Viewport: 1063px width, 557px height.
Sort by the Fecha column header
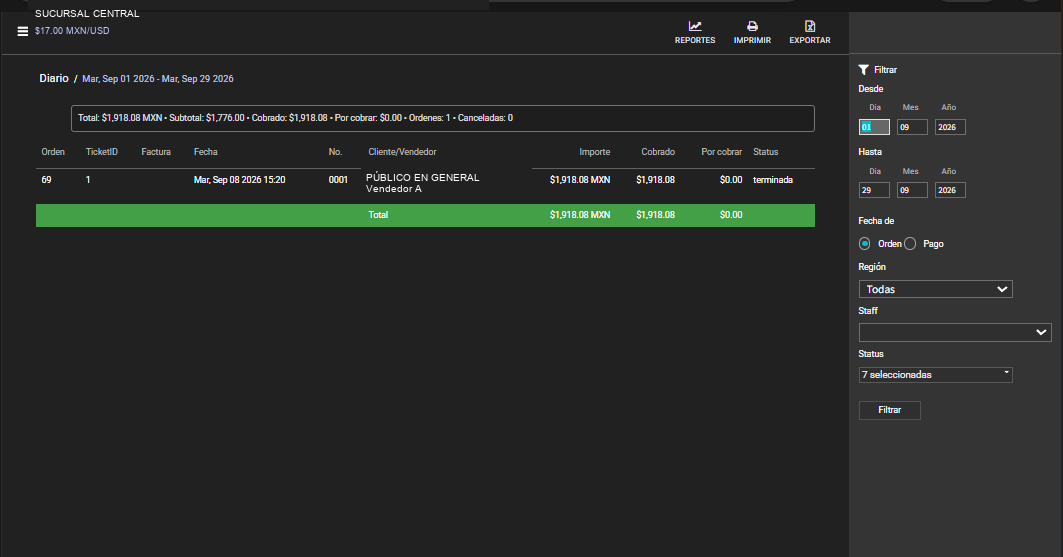pyautogui.click(x=205, y=152)
